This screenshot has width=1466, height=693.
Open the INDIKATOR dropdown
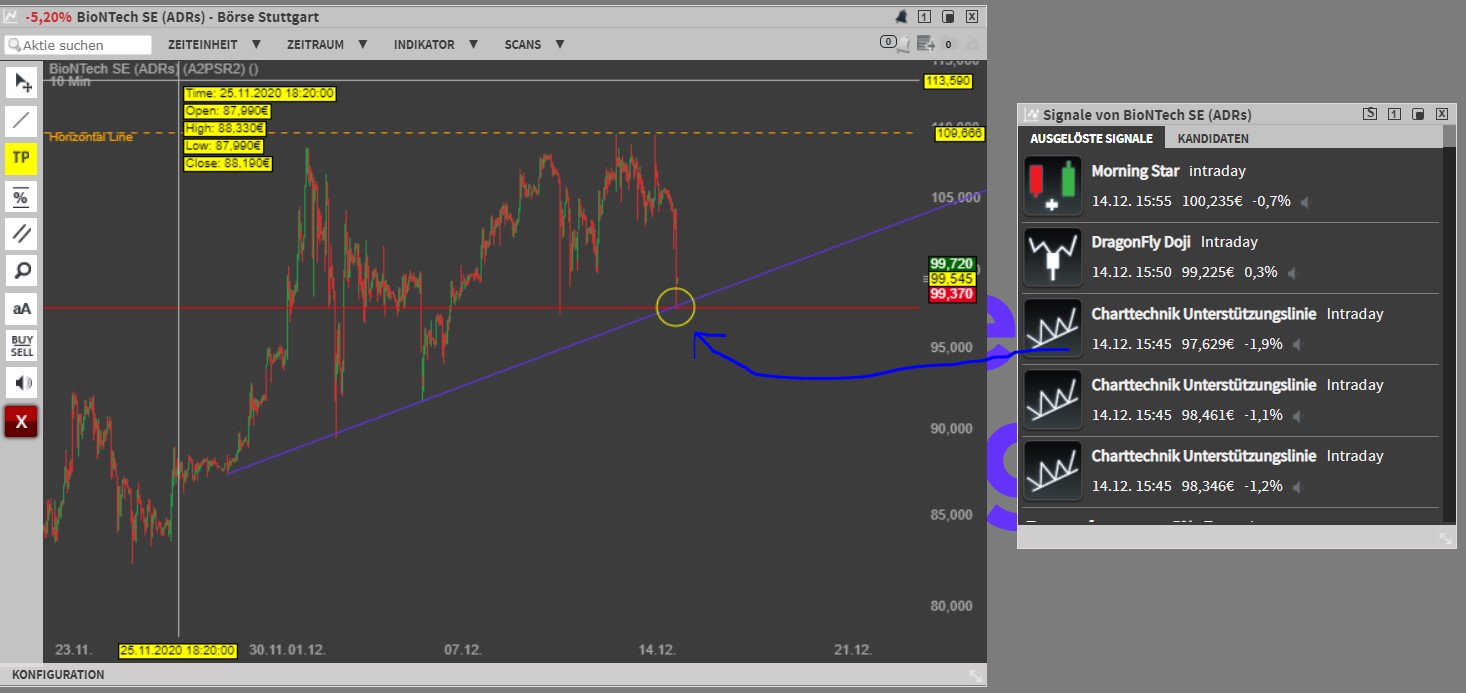[436, 45]
